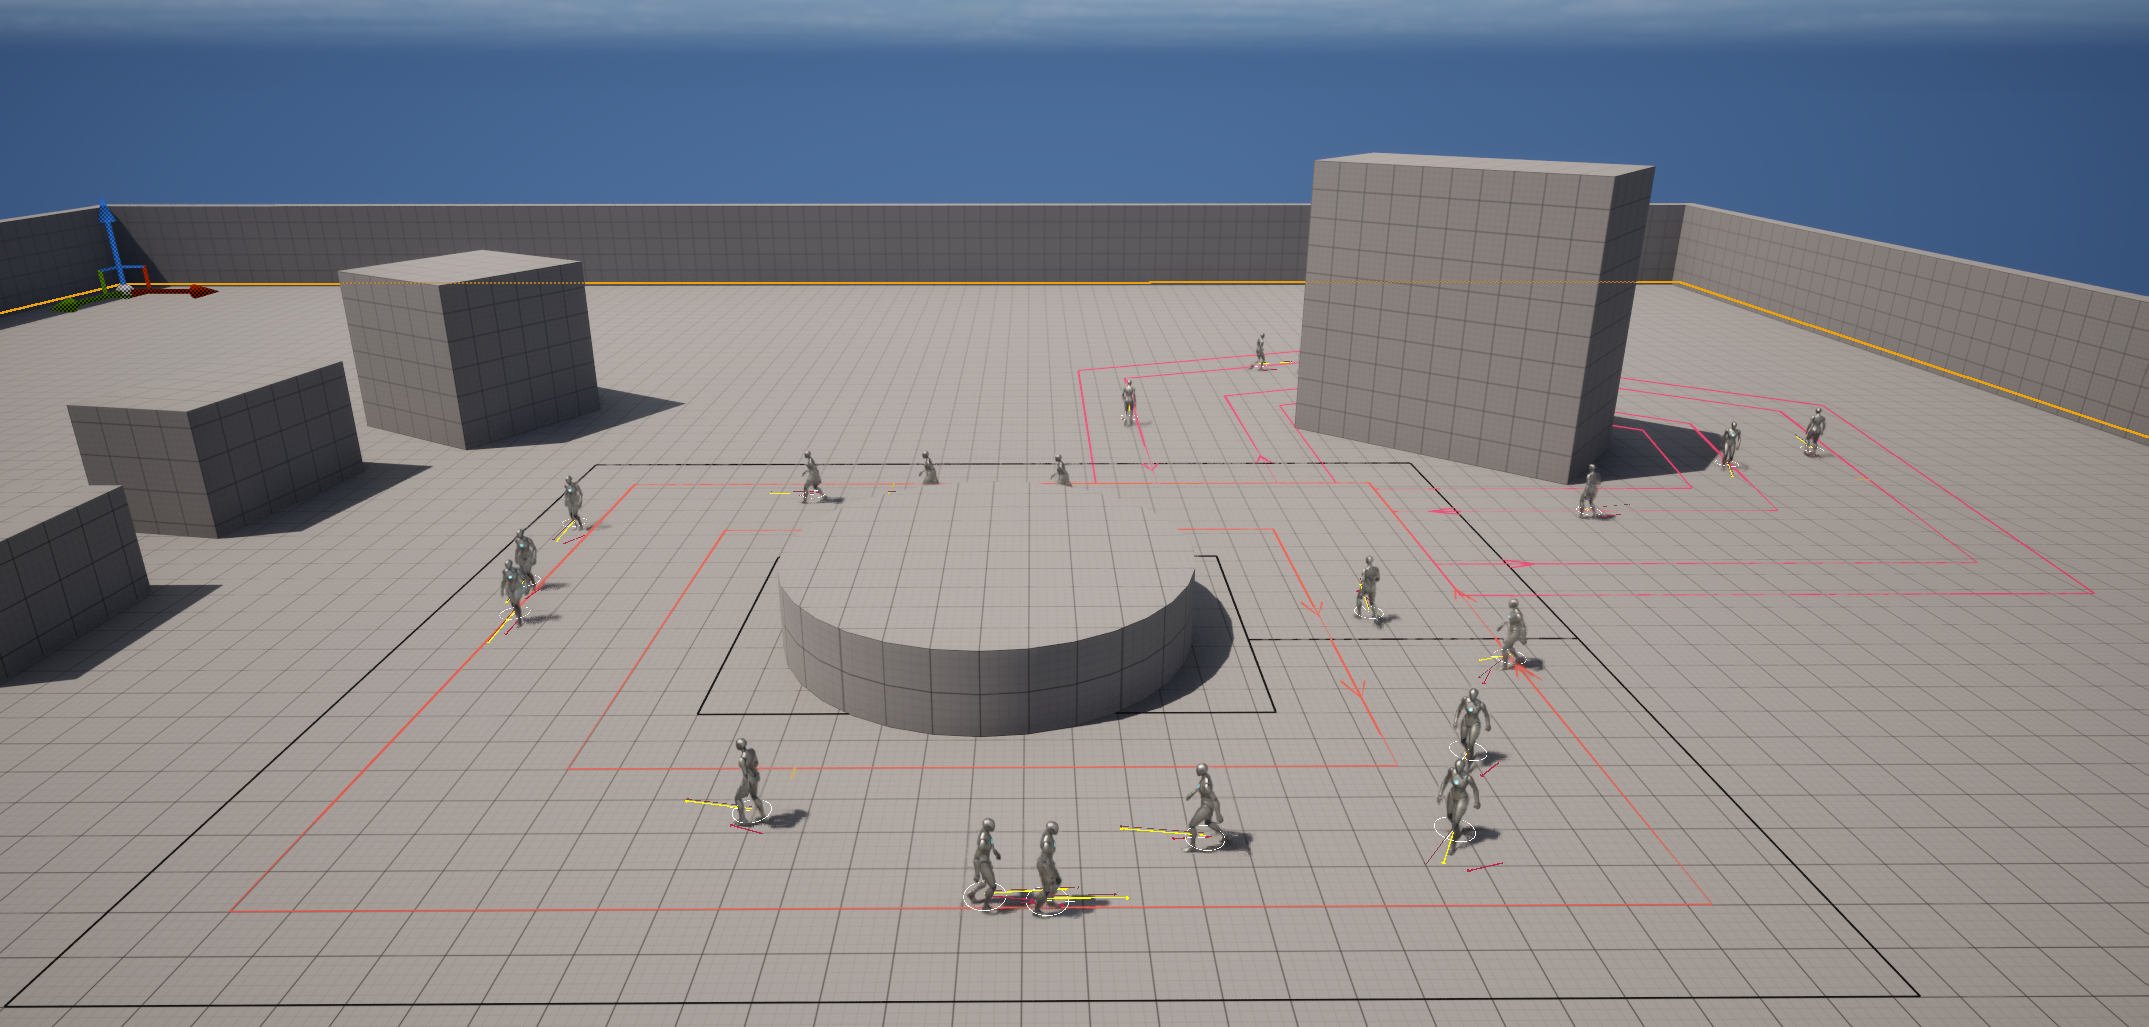The image size is (2149, 1027).
Task: Select the rightmost character near the right wall
Action: (x=1814, y=430)
